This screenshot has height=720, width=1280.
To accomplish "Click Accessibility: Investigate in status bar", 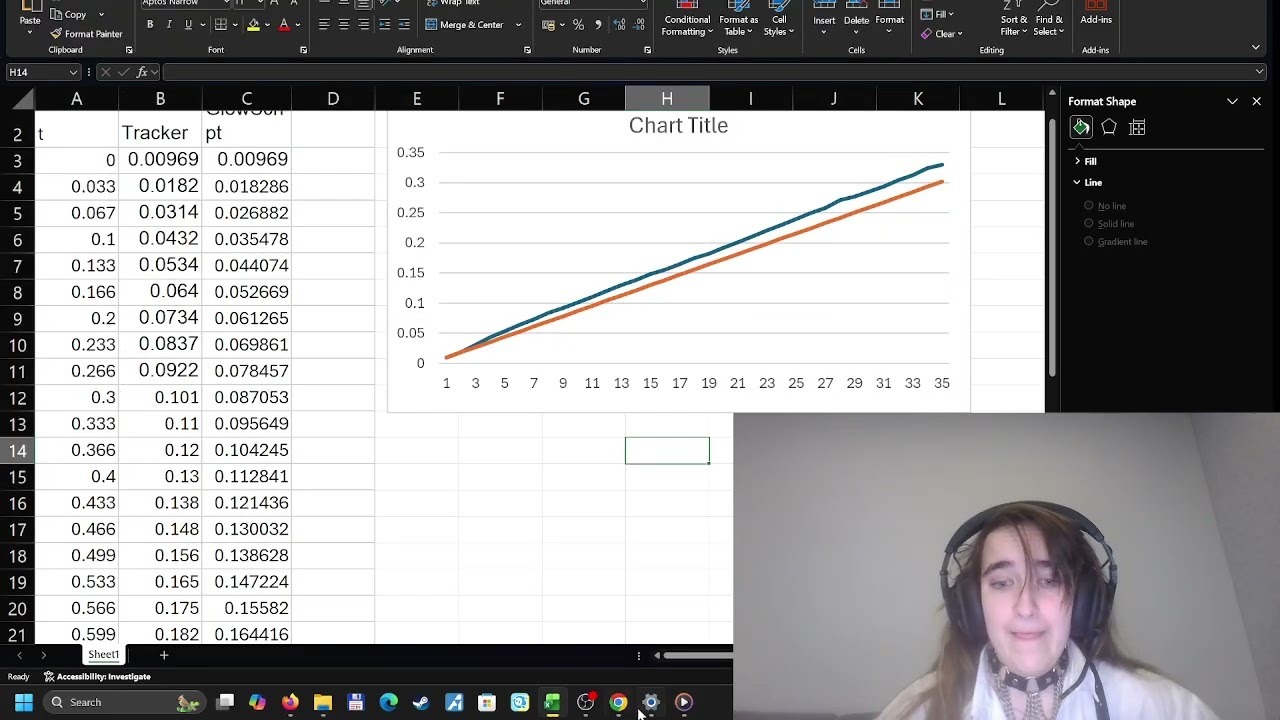I will coord(98,677).
